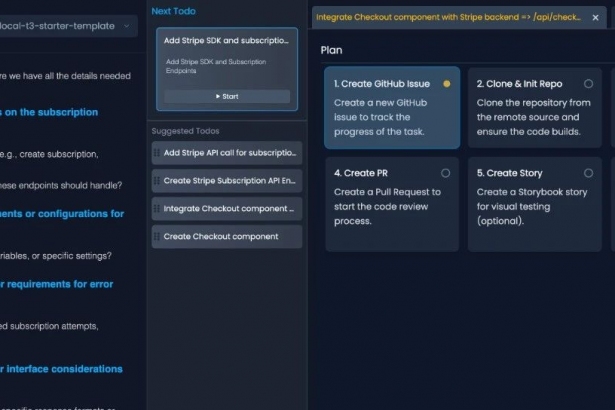
Task: Click drag handle on Integrate Checkout component todo
Action: [x=156, y=208]
